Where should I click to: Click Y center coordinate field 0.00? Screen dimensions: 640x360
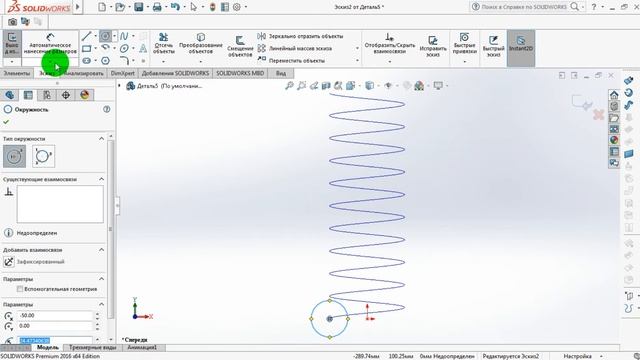pyautogui.click(x=56, y=326)
